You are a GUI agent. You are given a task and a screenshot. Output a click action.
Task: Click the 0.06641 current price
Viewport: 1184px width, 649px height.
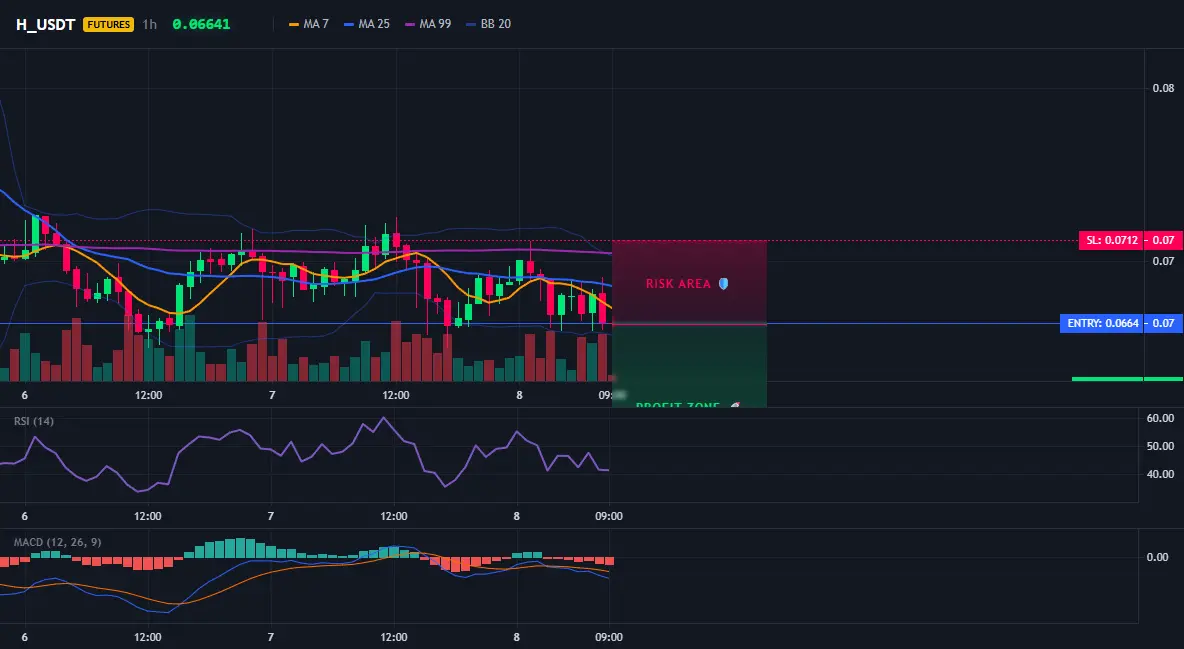pos(201,24)
